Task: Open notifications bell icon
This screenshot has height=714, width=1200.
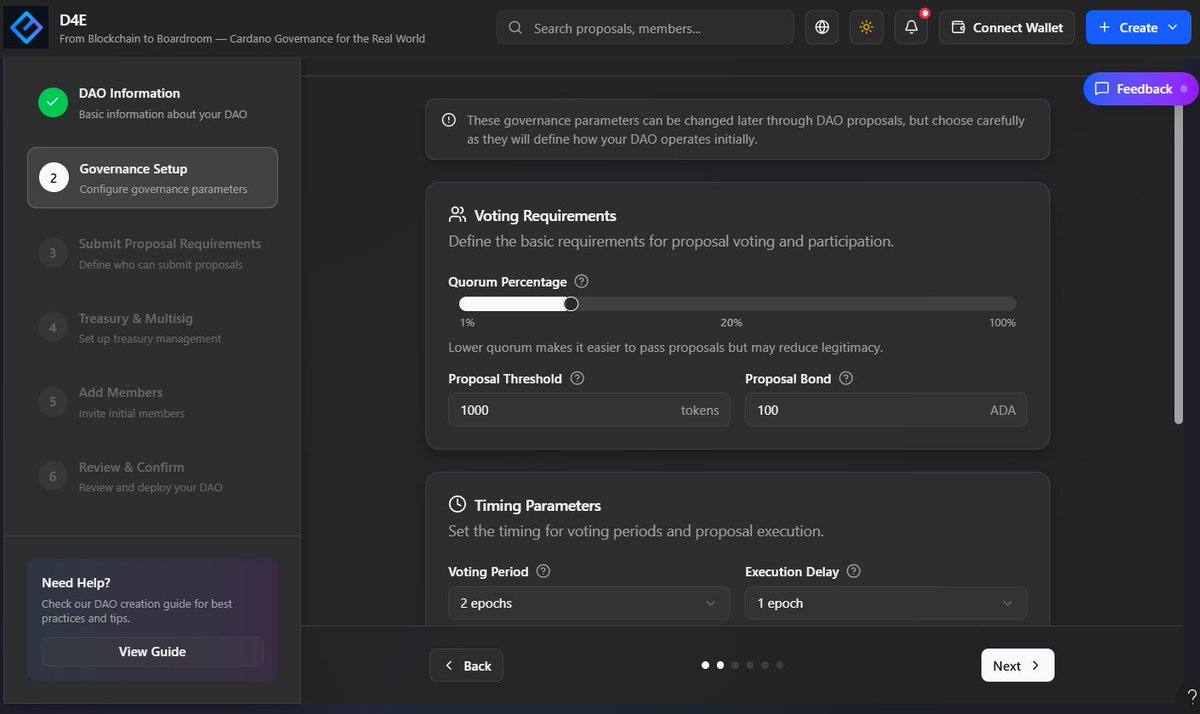Action: coord(911,27)
